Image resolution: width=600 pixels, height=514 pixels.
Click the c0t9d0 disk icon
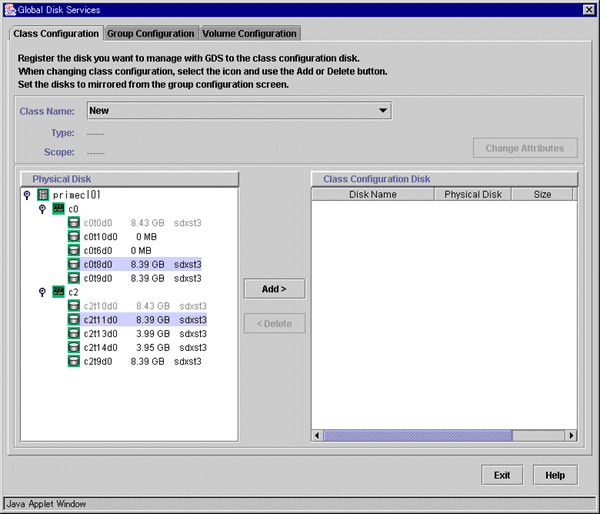[x=74, y=279]
